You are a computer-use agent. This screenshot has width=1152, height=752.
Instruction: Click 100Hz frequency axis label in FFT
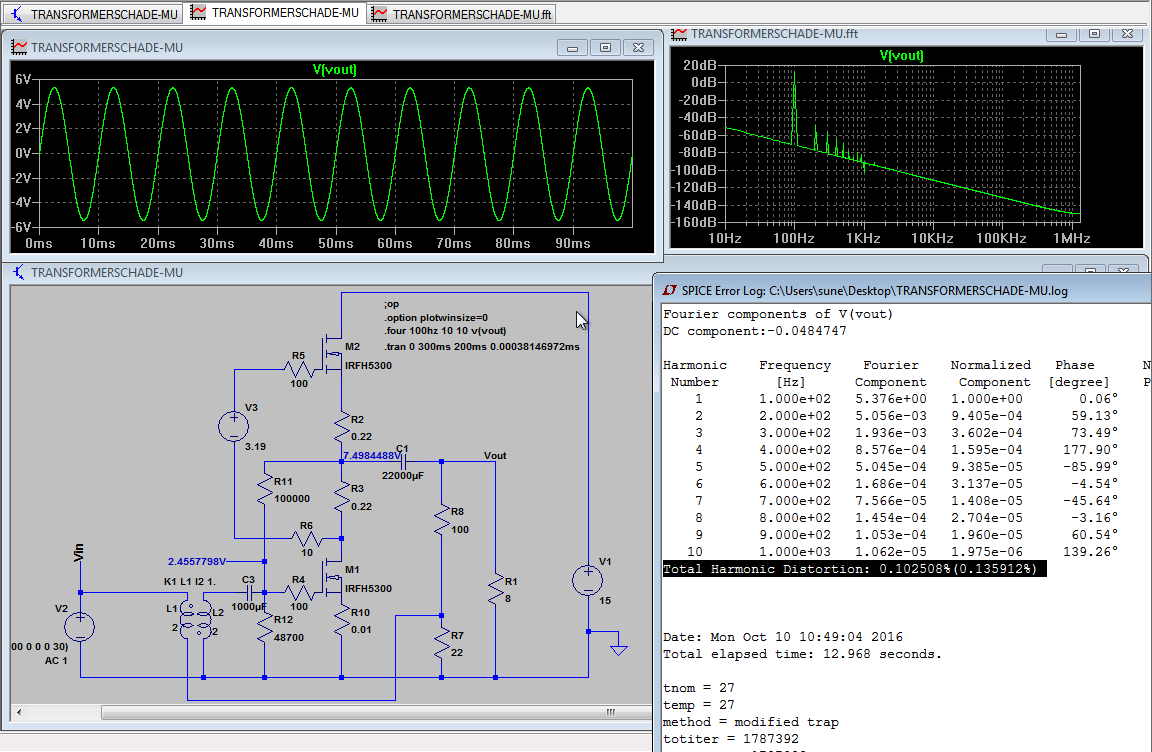click(793, 239)
